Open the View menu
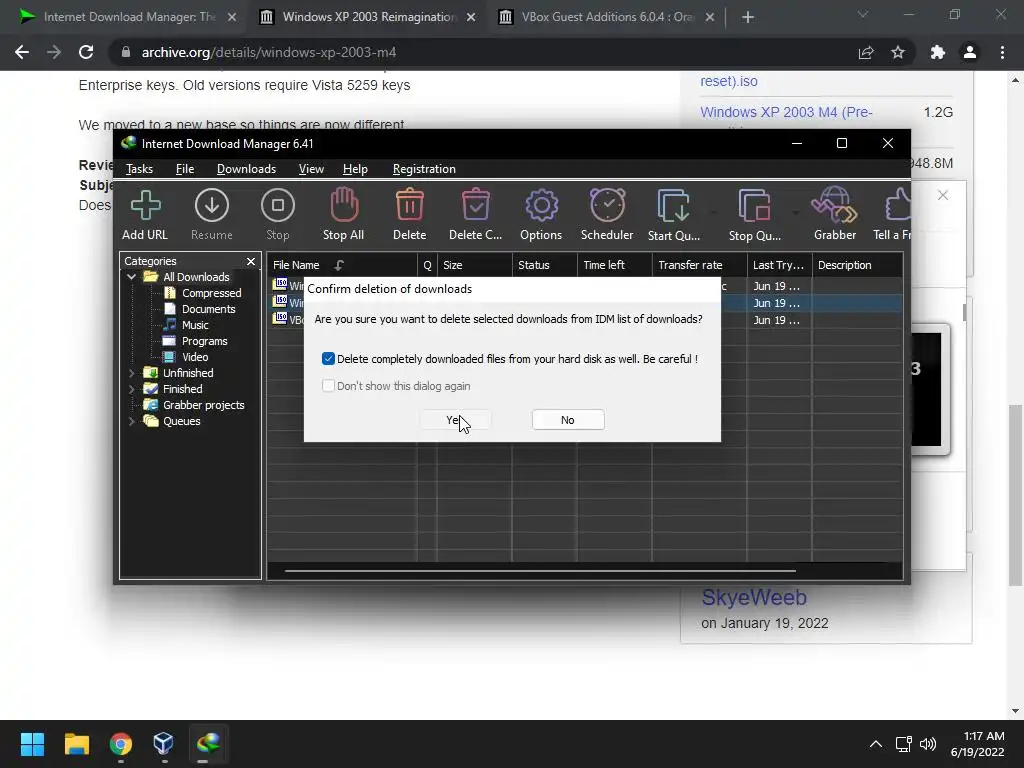This screenshot has width=1024, height=768. tap(311, 168)
